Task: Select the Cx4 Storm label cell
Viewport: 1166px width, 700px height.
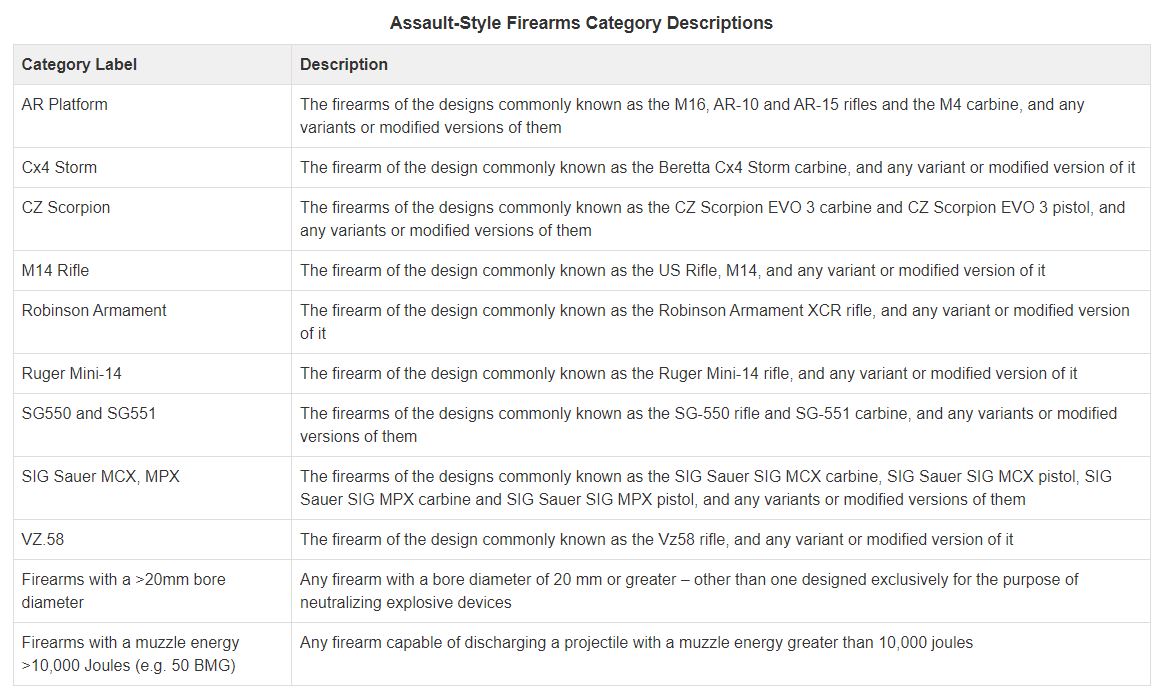Action: click(60, 167)
